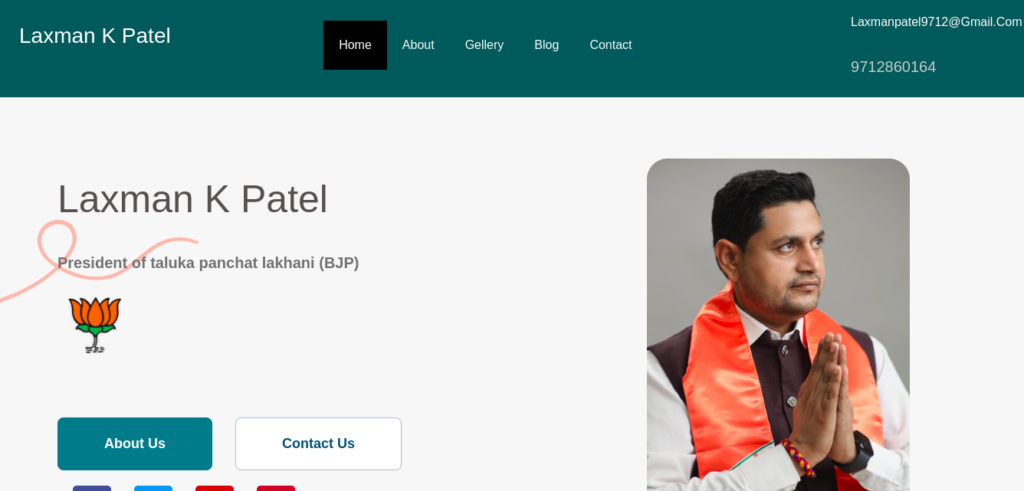Click the portrait photo of Laxman Patel

coord(778,325)
